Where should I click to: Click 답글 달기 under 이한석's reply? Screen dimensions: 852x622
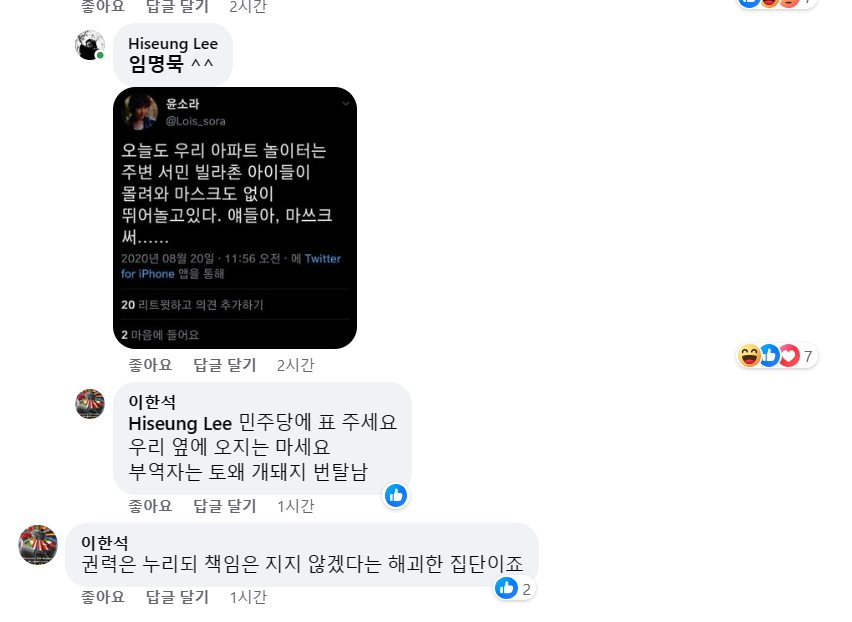[x=225, y=506]
